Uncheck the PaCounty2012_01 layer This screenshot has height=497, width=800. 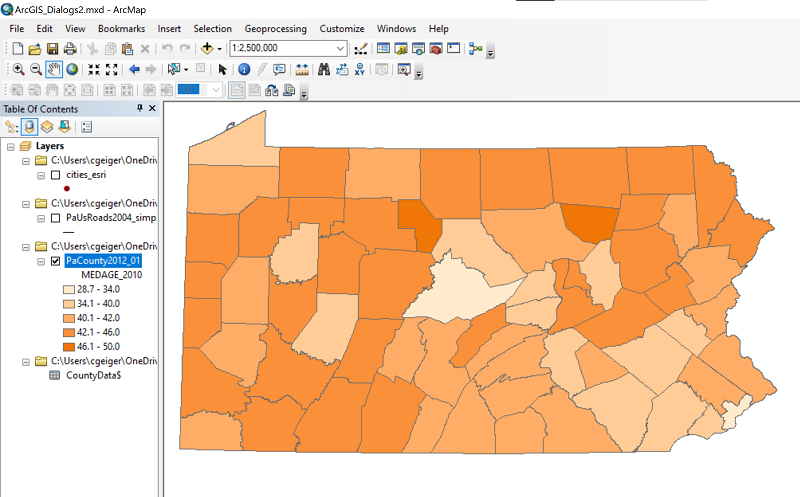[x=56, y=261]
